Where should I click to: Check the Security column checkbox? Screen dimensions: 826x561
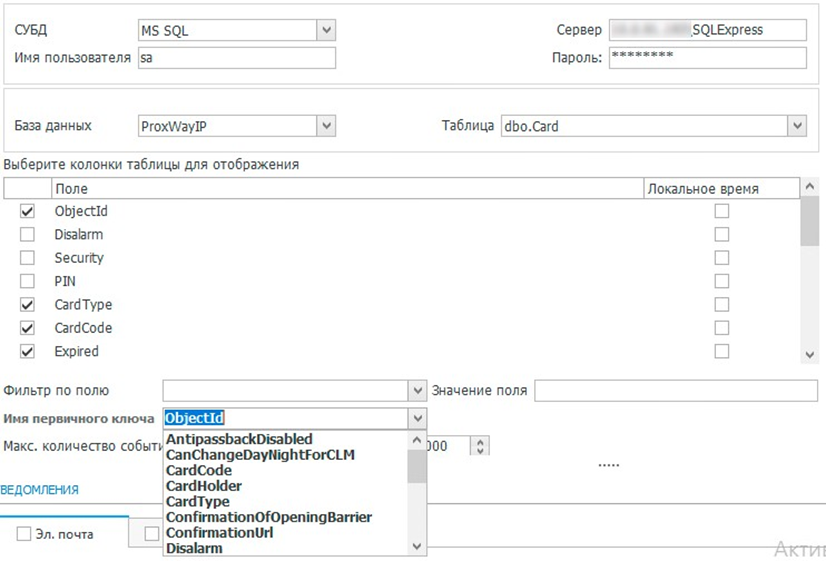(27, 258)
